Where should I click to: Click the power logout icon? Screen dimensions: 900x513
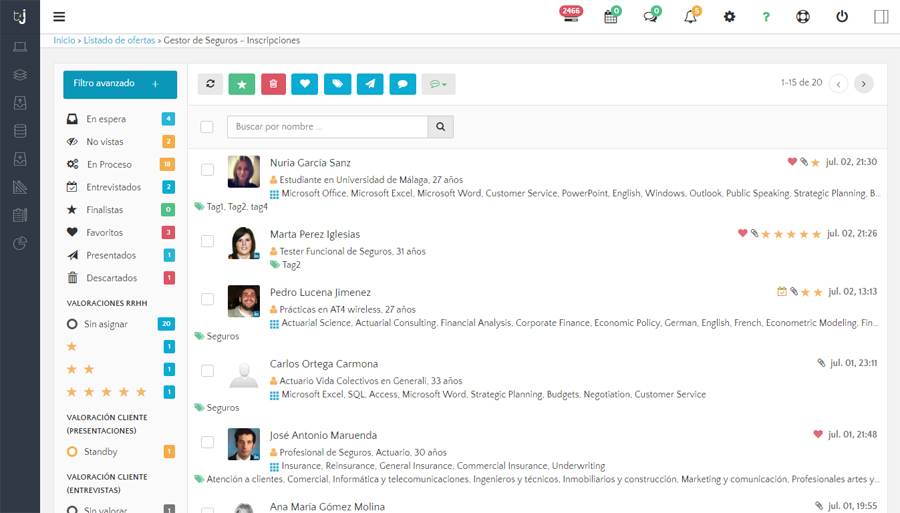coord(841,17)
